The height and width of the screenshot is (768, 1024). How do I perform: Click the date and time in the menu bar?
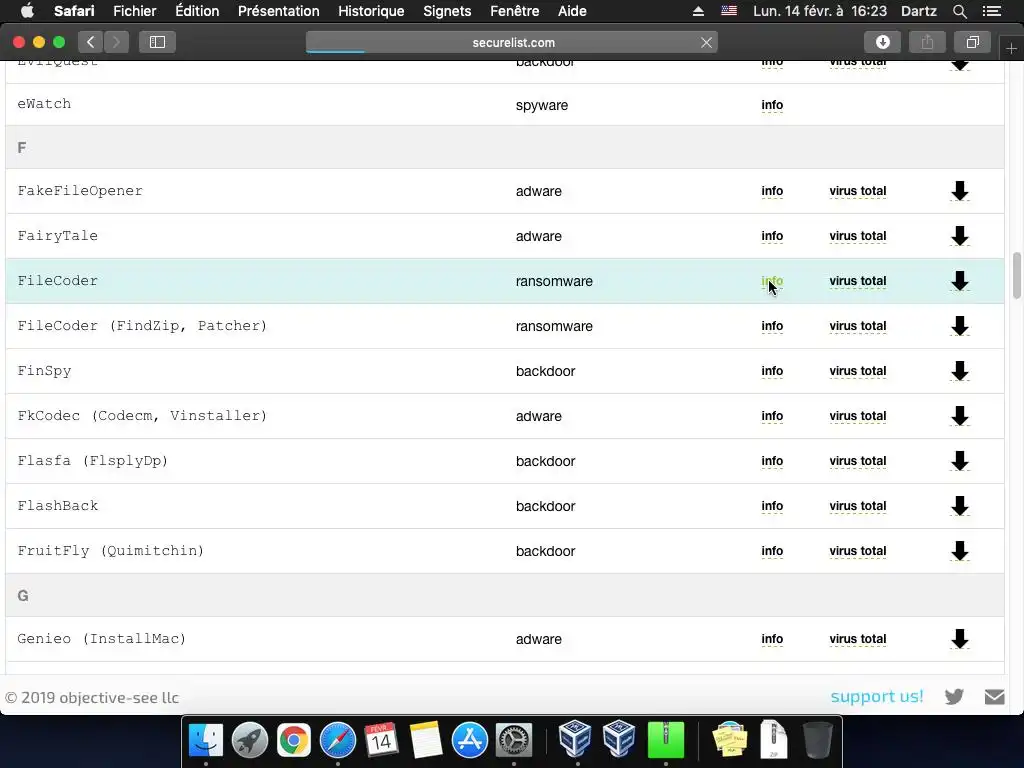click(820, 11)
